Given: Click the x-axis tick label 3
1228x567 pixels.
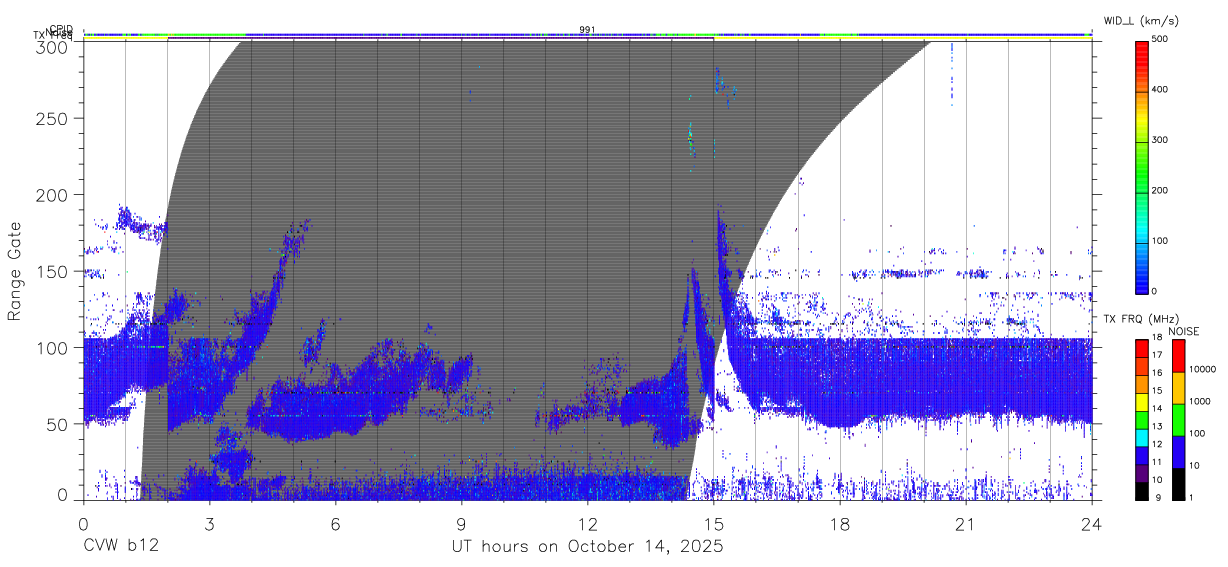Looking at the screenshot, I should (210, 523).
